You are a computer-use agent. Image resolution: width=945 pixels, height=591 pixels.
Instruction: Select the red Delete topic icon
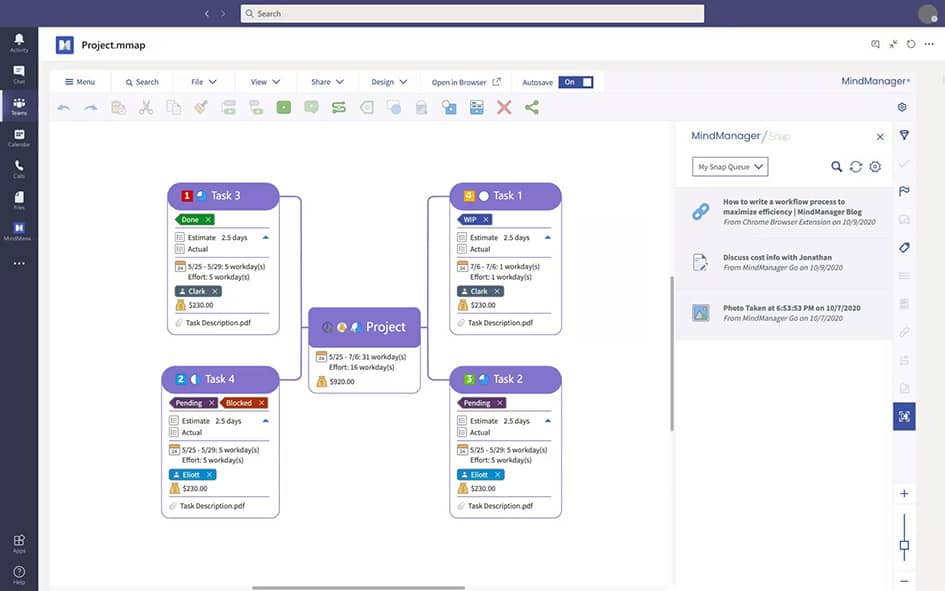pyautogui.click(x=502, y=106)
